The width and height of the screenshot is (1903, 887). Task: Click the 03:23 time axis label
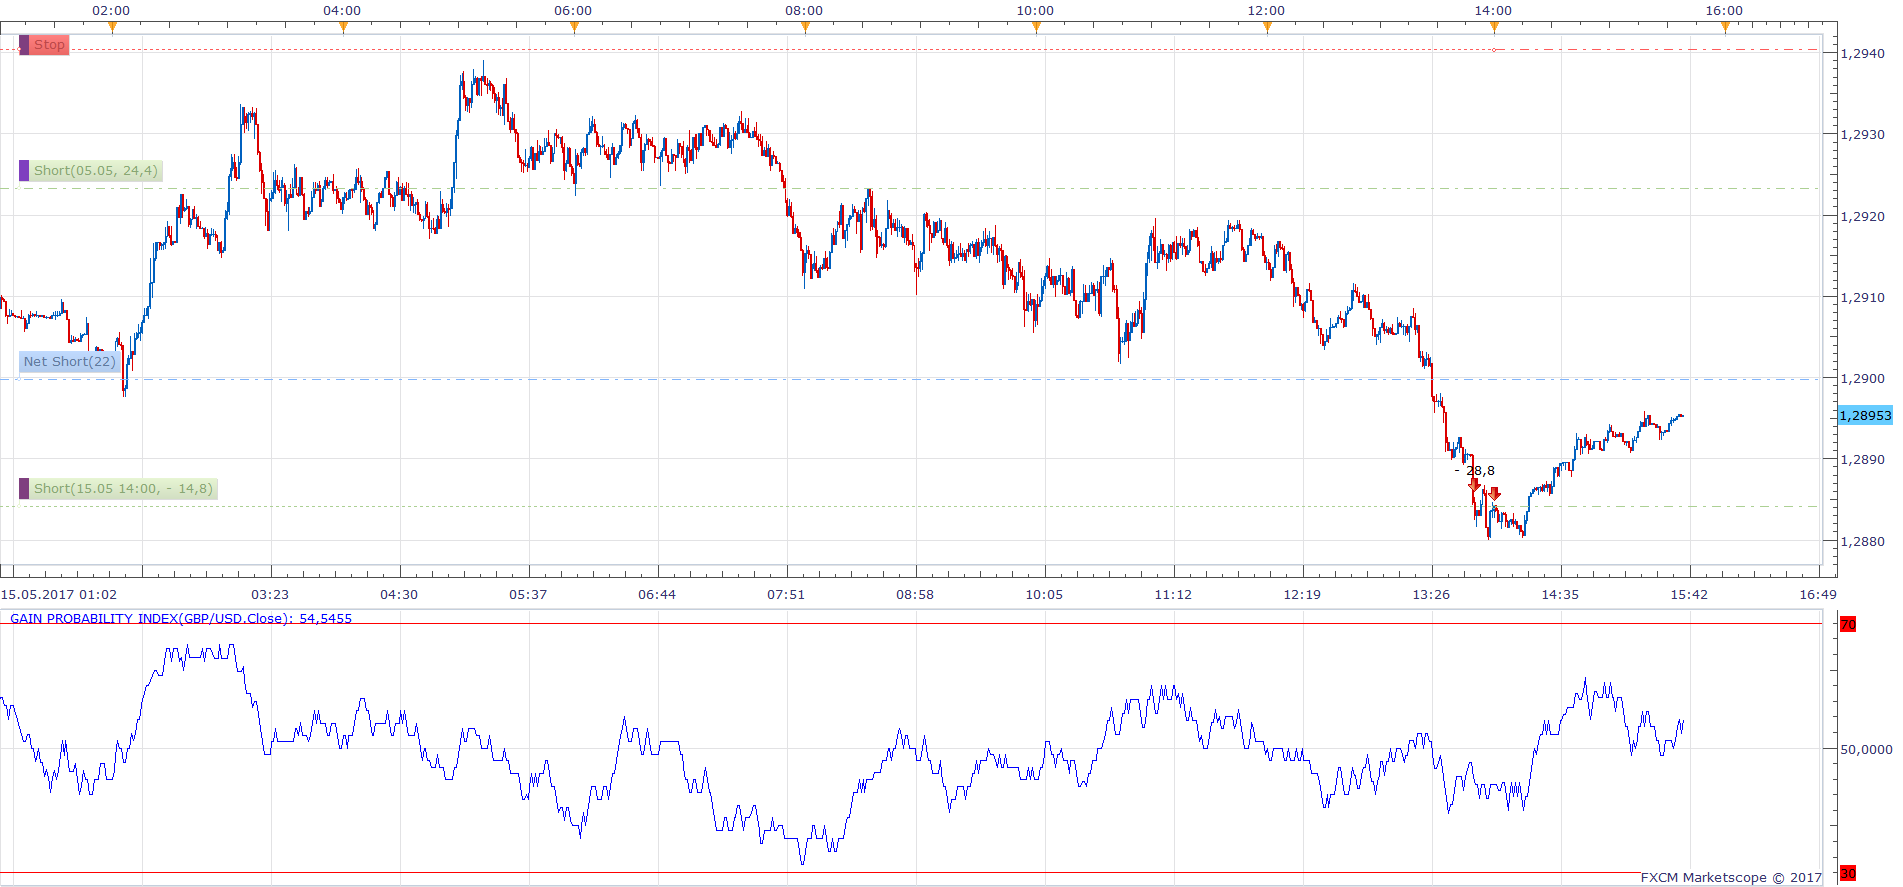click(x=270, y=594)
